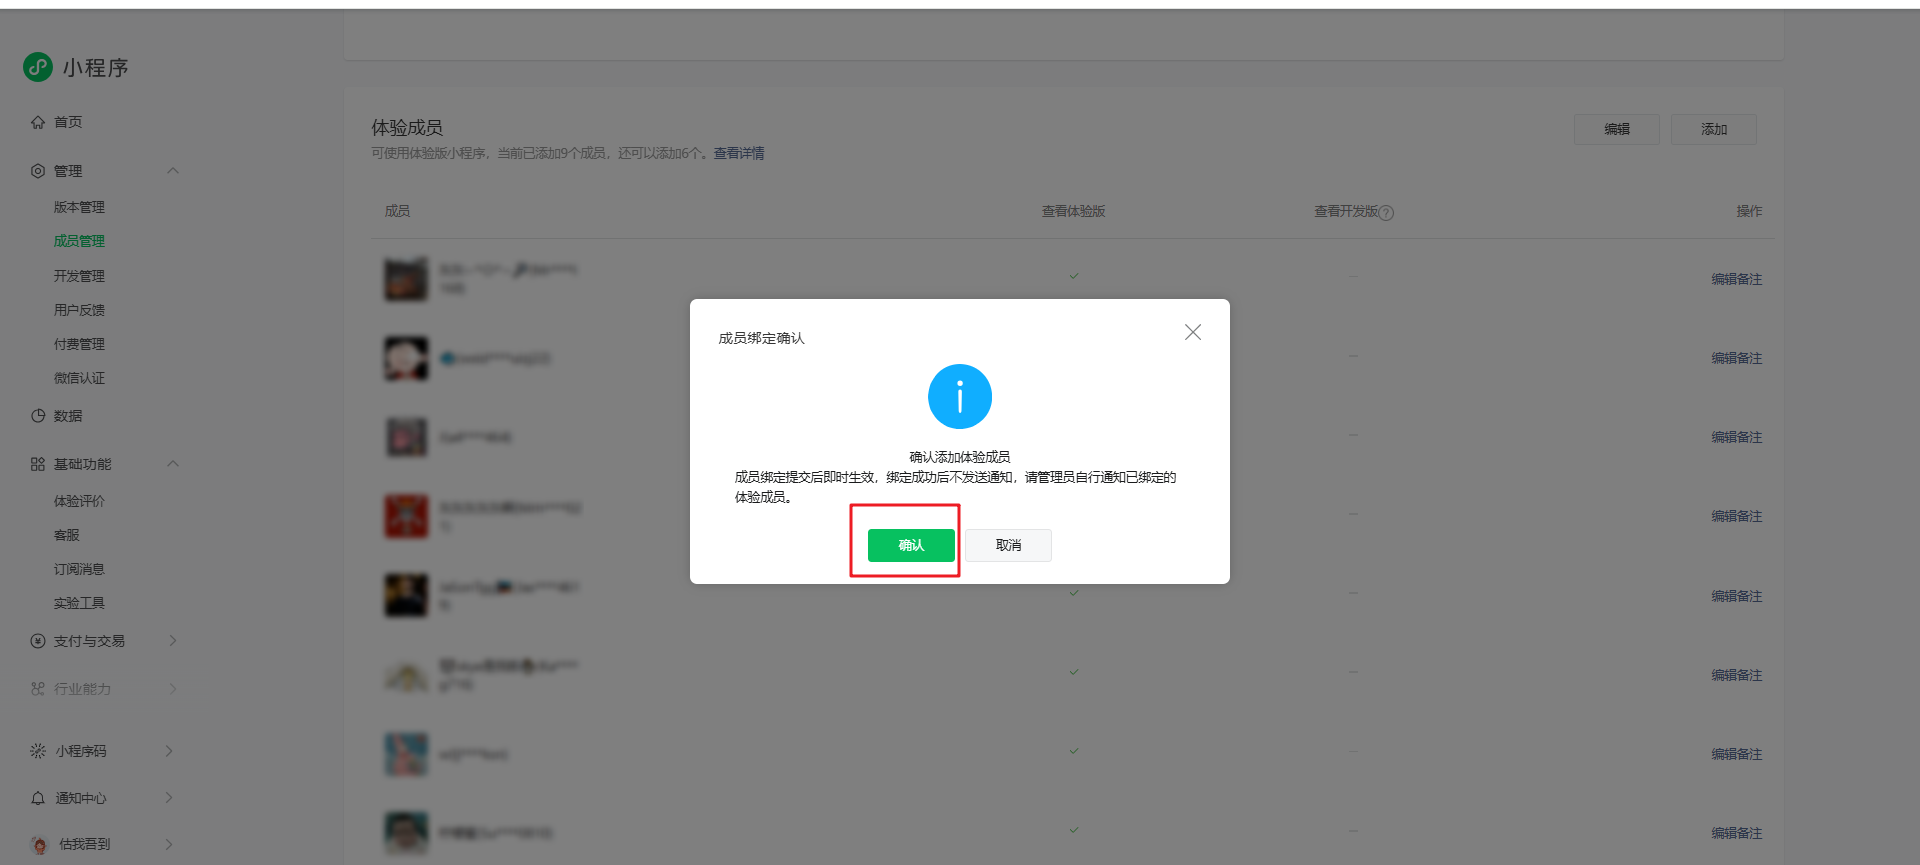Cancel the dialog with 取消
This screenshot has width=1920, height=865.
(x=1008, y=545)
